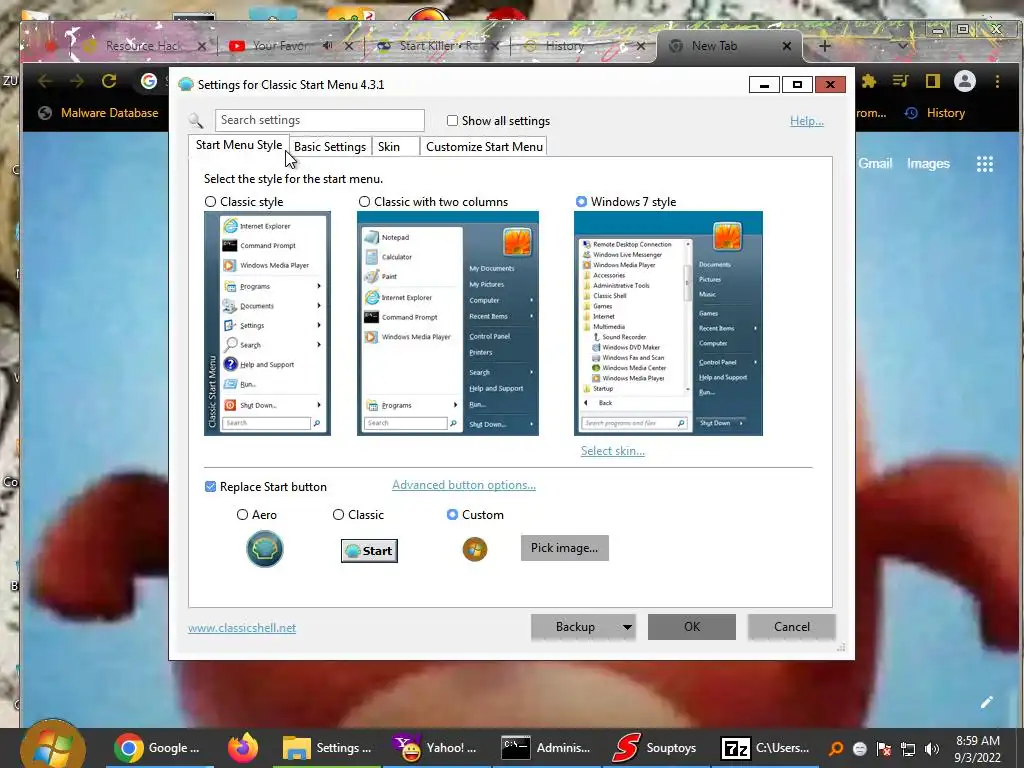Launch Firefox from the taskbar
Image resolution: width=1024 pixels, height=768 pixels.
[x=243, y=748]
